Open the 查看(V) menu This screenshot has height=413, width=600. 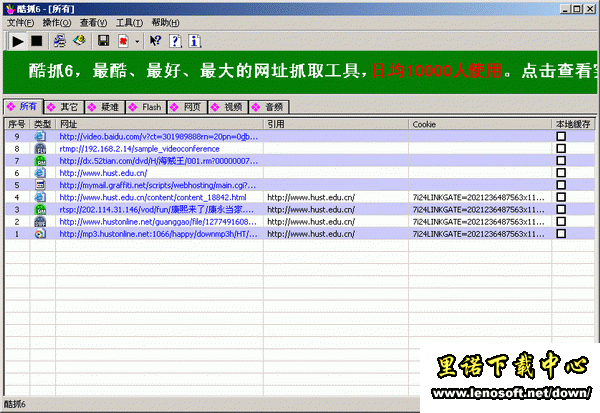[93, 23]
